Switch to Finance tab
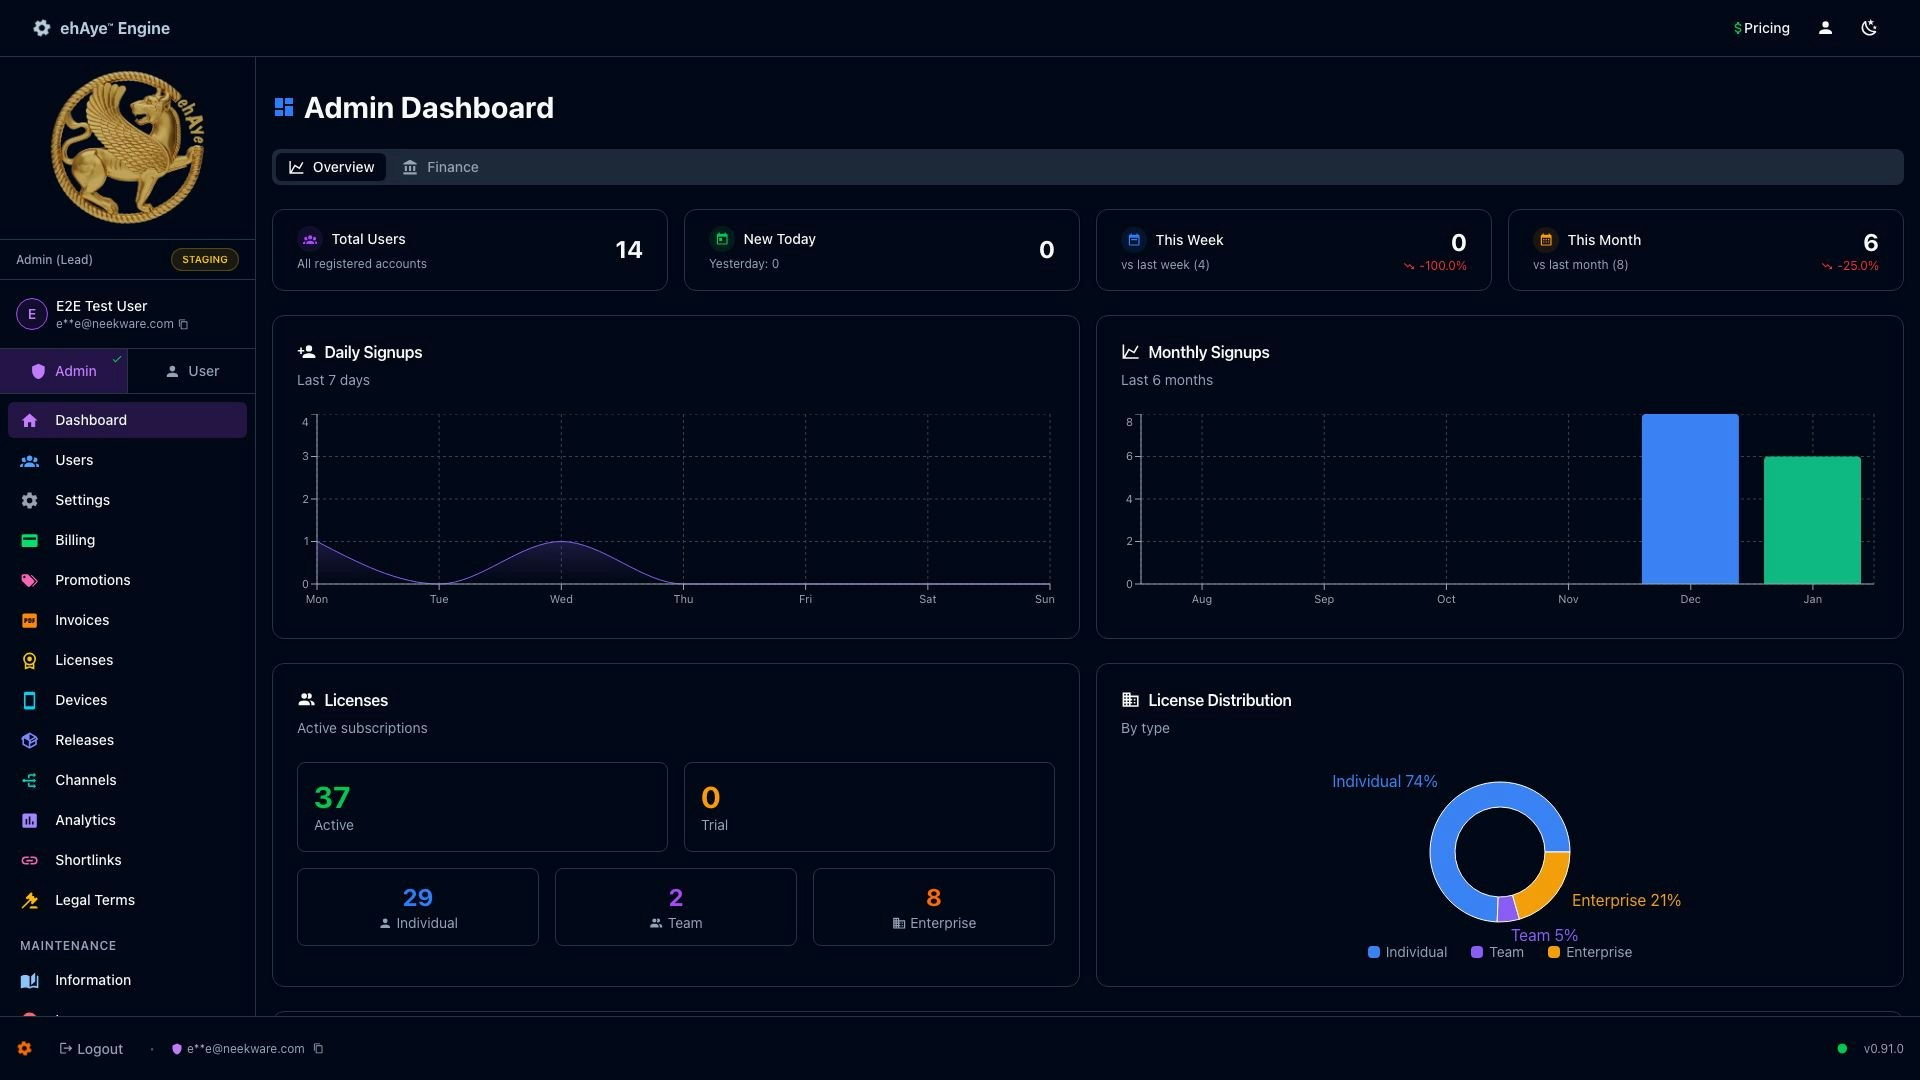Viewport: 1920px width, 1080px height. (x=440, y=167)
